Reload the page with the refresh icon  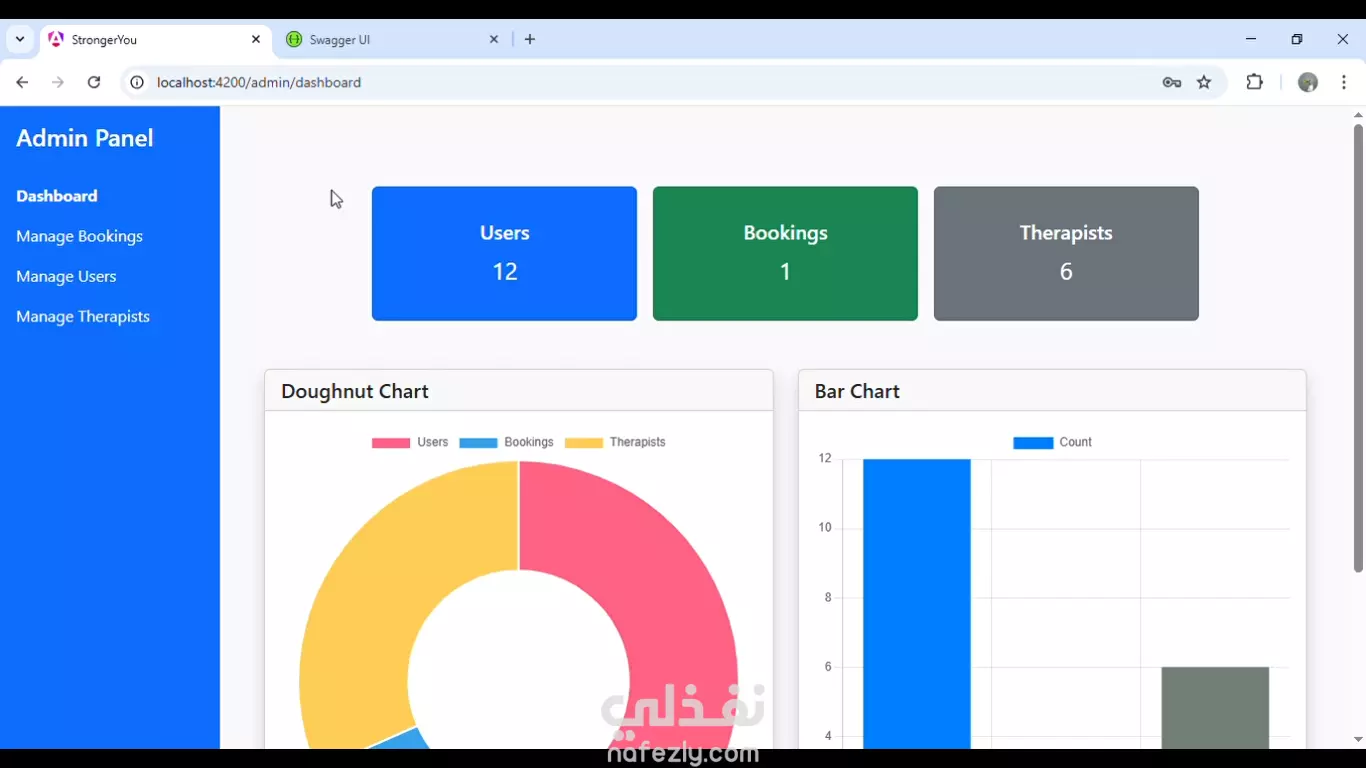(x=94, y=82)
